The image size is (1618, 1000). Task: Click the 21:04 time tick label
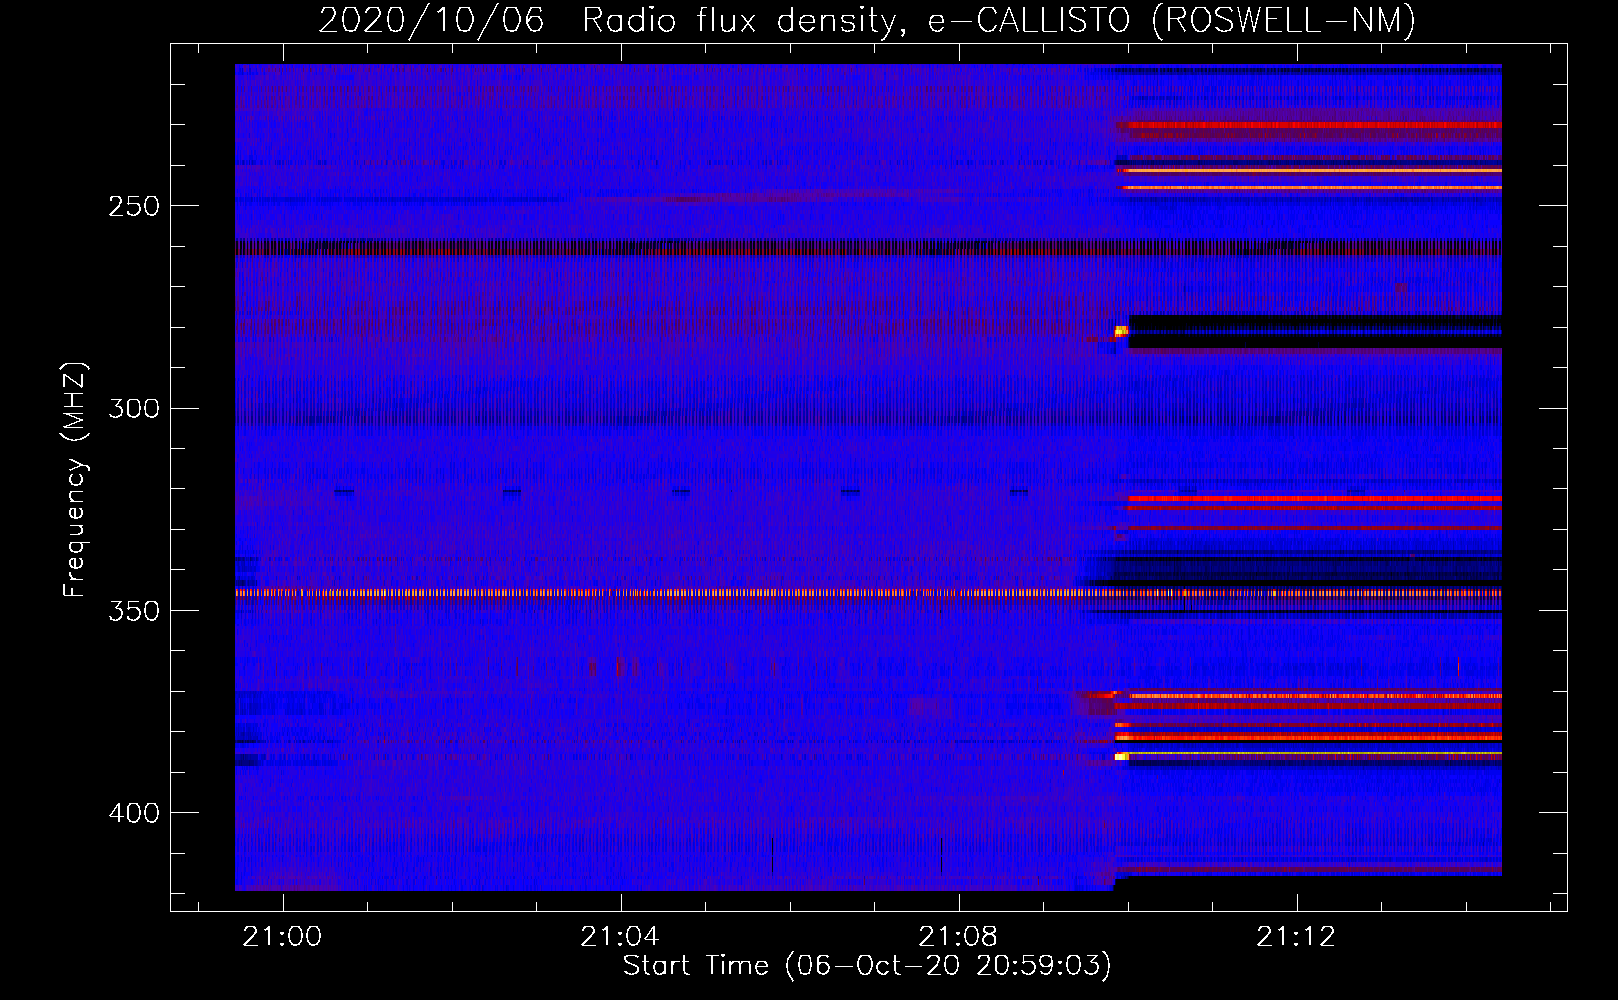point(620,937)
